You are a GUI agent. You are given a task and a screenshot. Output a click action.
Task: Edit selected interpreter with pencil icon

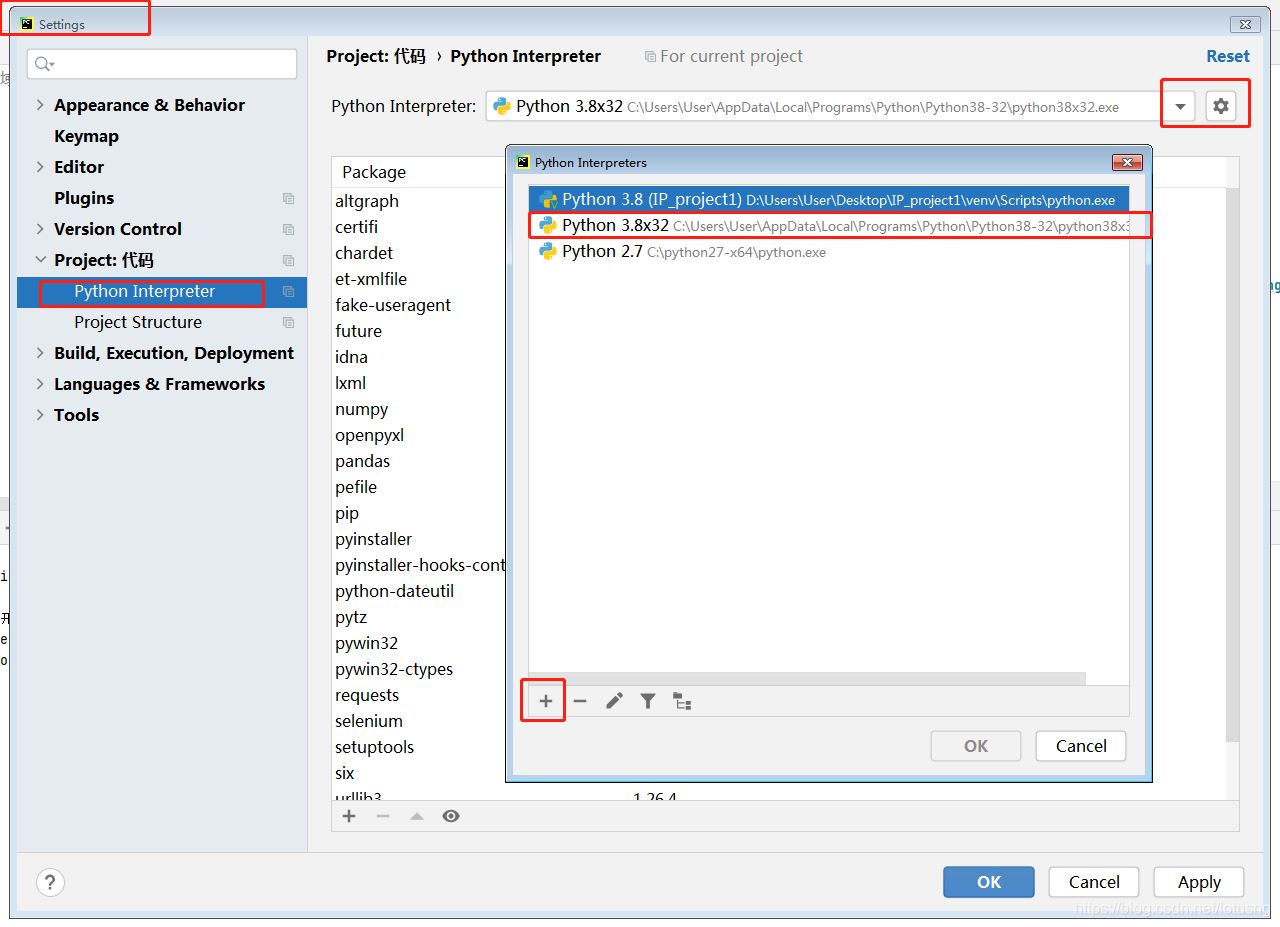point(614,701)
